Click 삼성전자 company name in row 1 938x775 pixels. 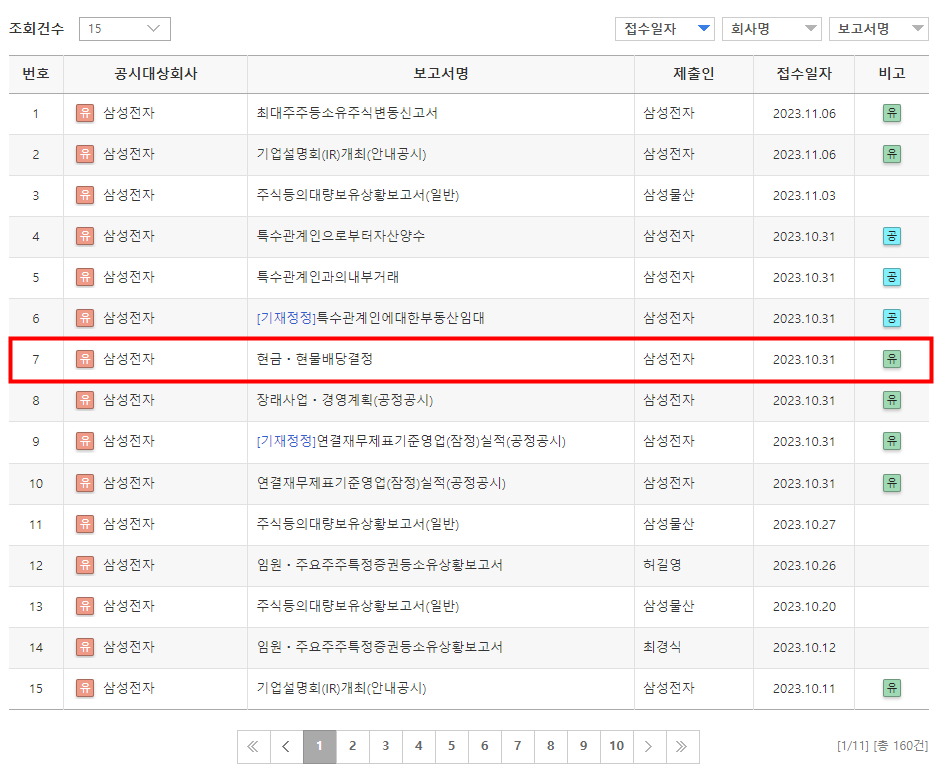[x=129, y=113]
